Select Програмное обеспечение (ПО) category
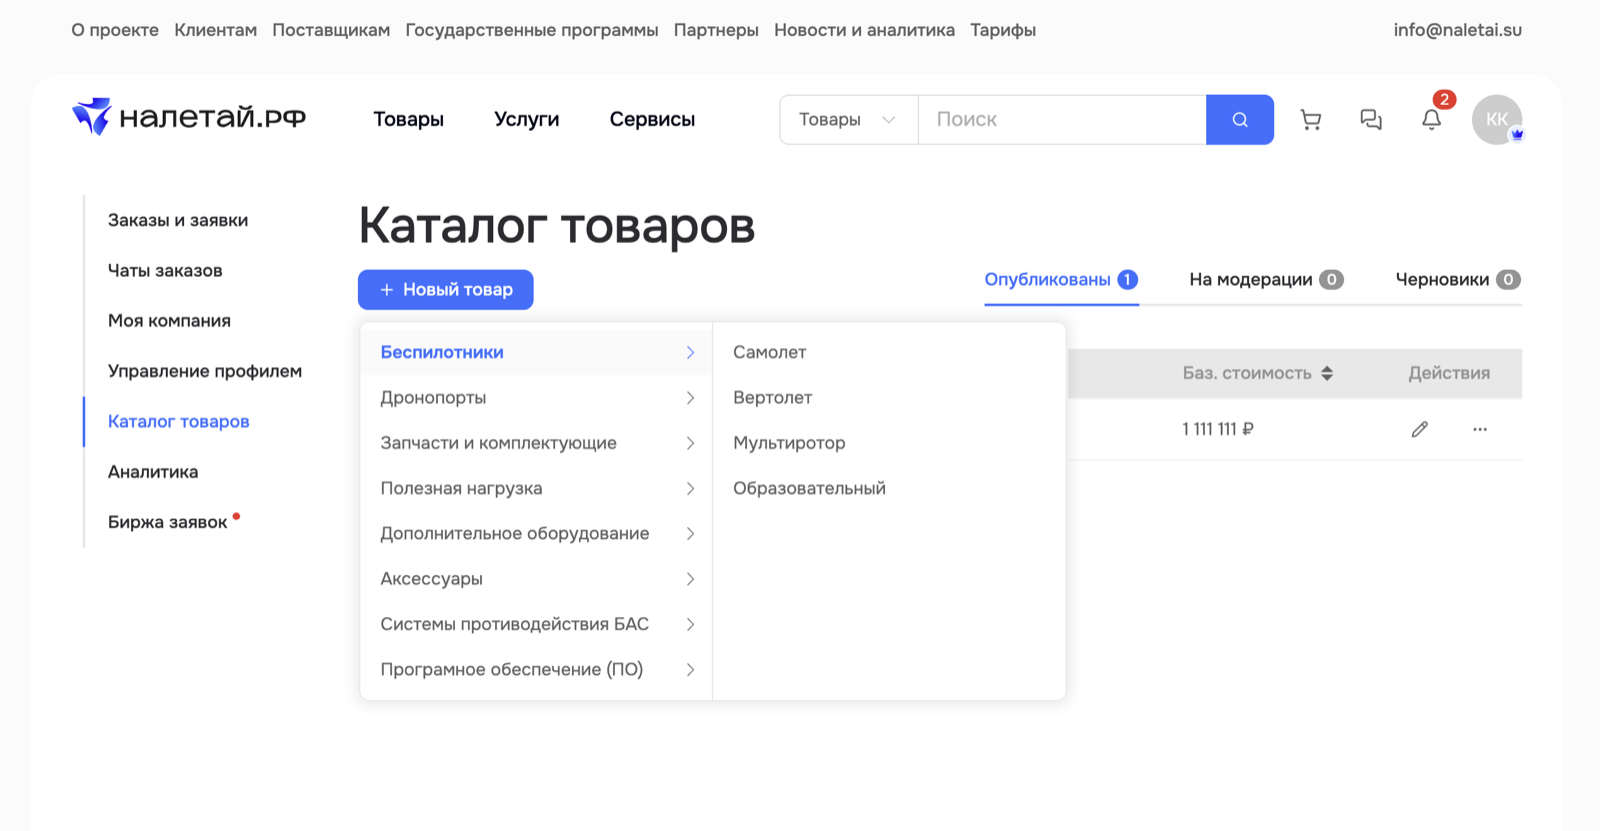 pos(536,670)
